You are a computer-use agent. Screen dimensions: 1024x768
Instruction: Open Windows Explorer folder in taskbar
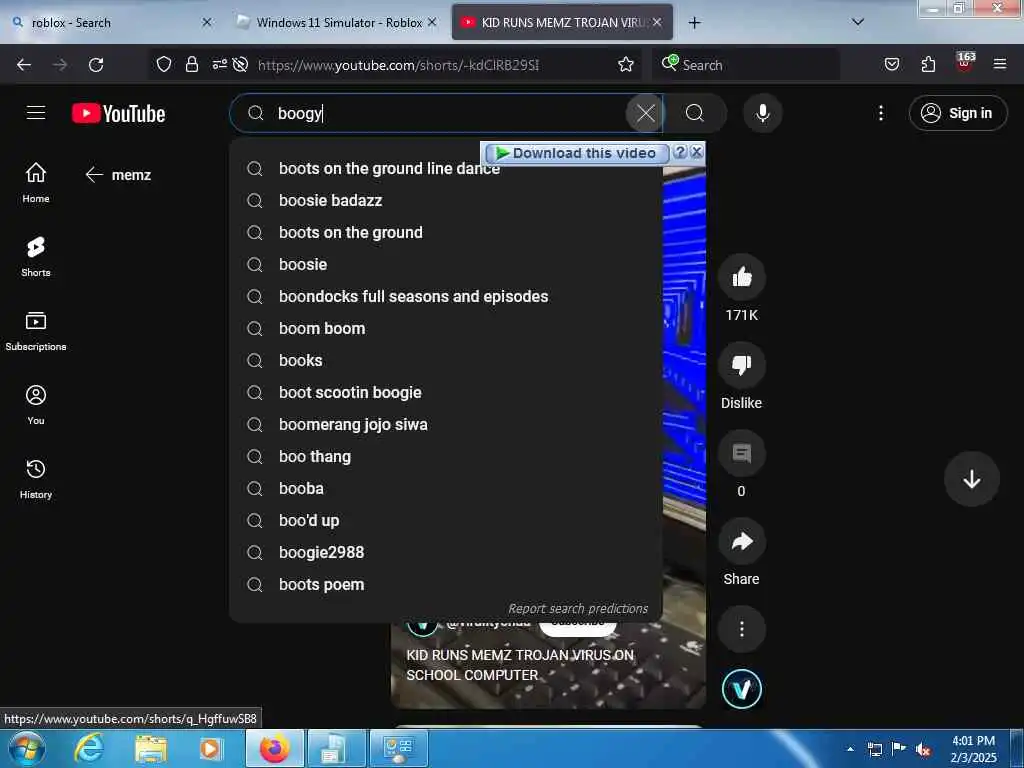[x=151, y=748]
